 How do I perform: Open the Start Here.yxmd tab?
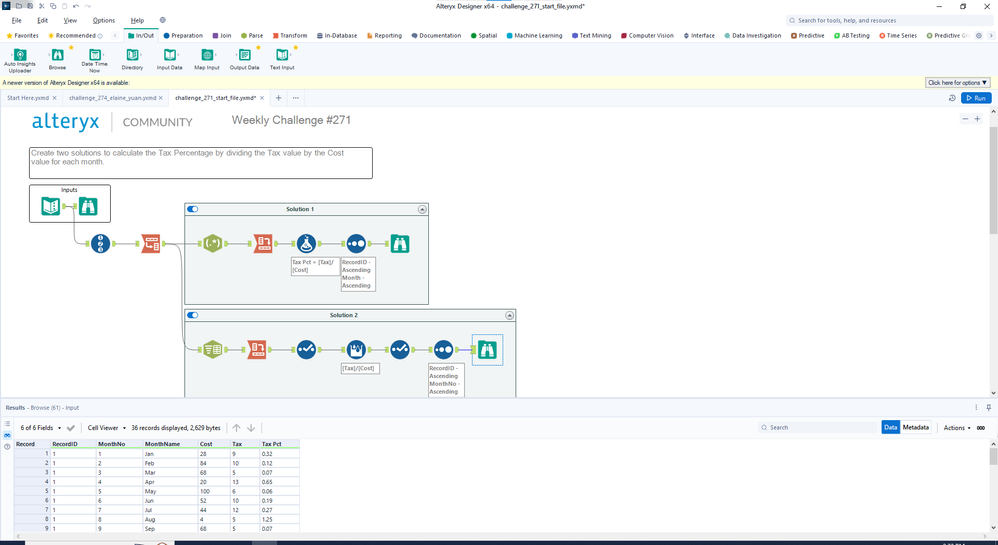[x=28, y=98]
